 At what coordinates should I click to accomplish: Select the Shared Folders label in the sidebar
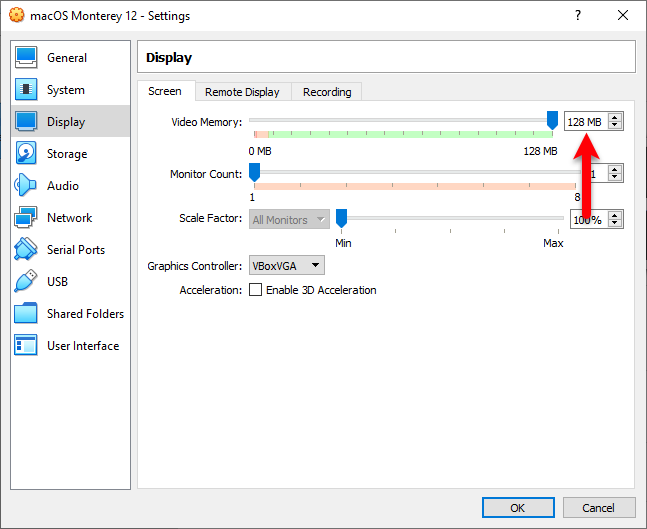[x=85, y=314]
